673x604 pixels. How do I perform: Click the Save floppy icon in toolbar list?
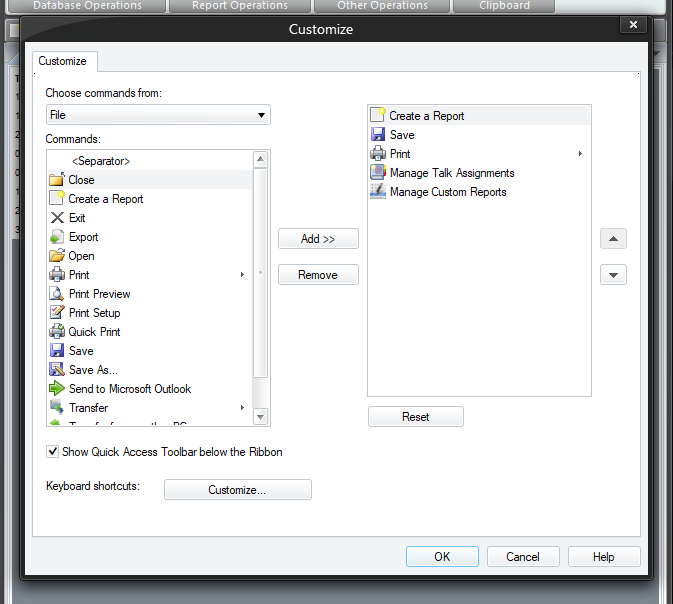[378, 134]
